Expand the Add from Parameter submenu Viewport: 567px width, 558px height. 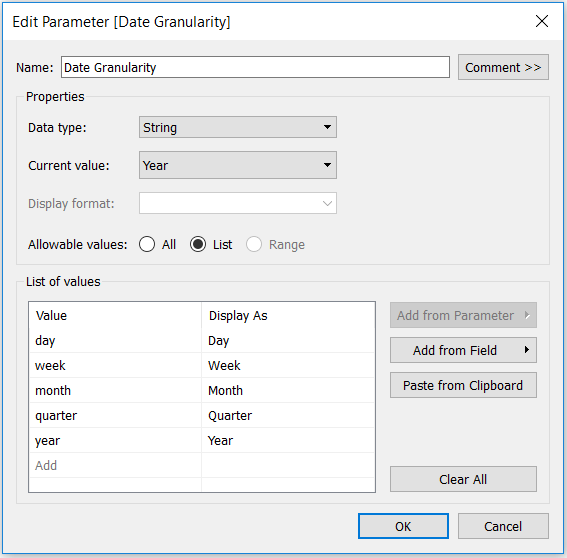pyautogui.click(x=463, y=315)
